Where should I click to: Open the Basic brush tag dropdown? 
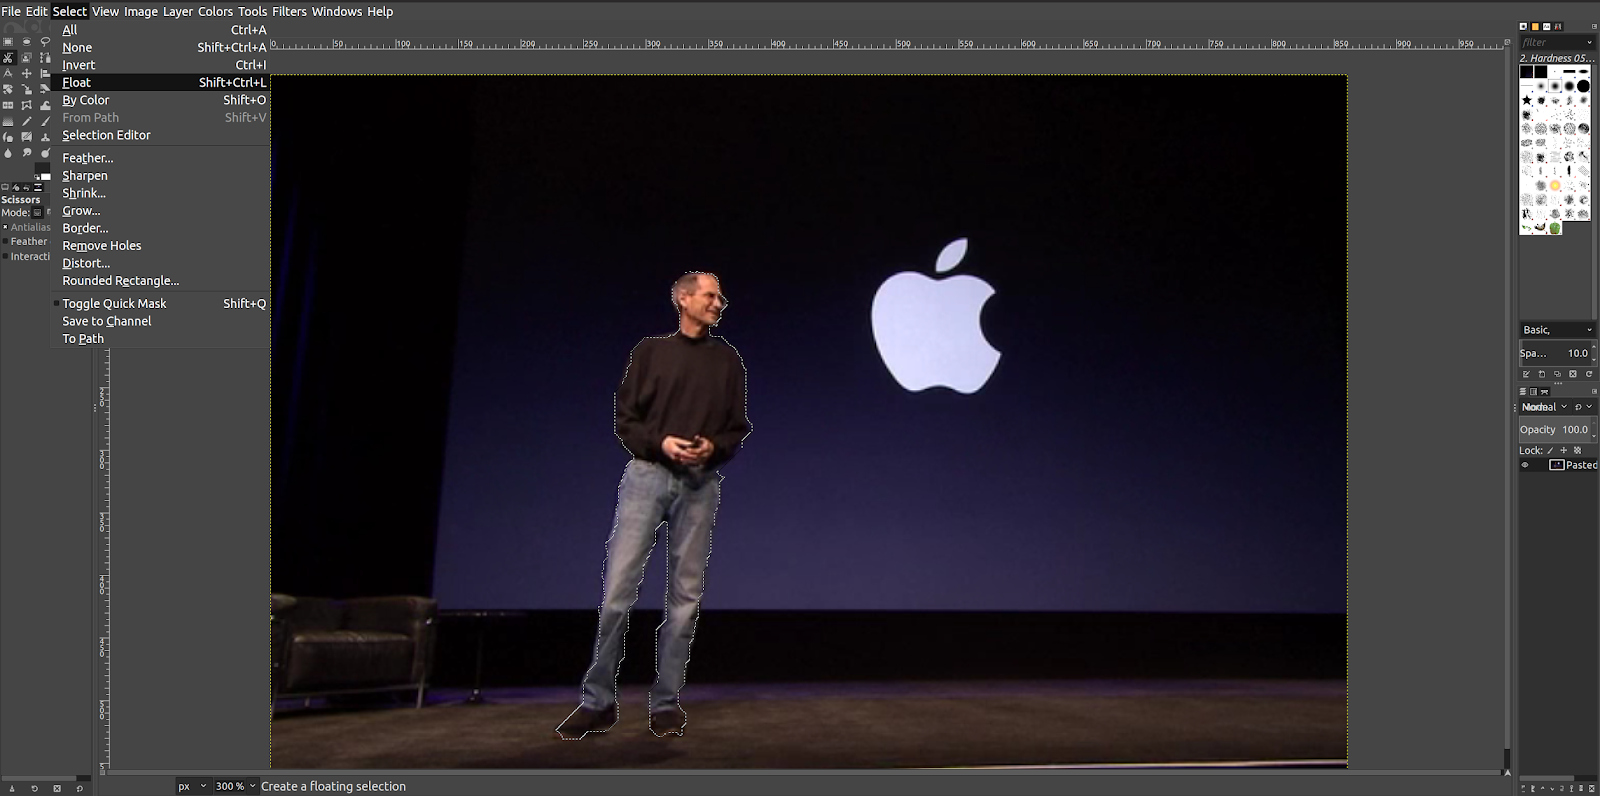1556,330
